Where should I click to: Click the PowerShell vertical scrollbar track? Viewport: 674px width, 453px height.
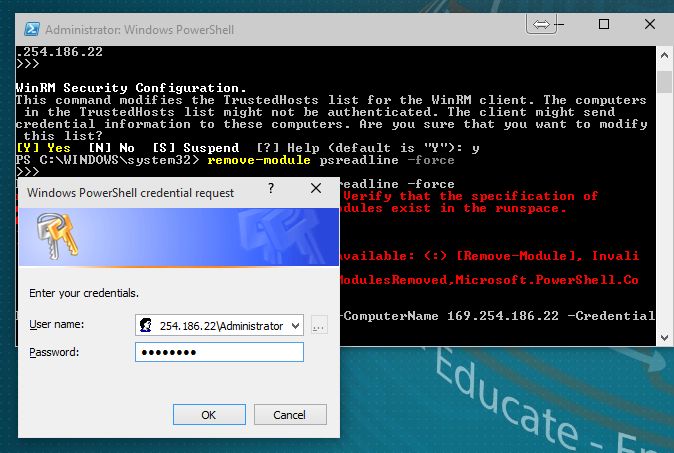click(x=665, y=220)
